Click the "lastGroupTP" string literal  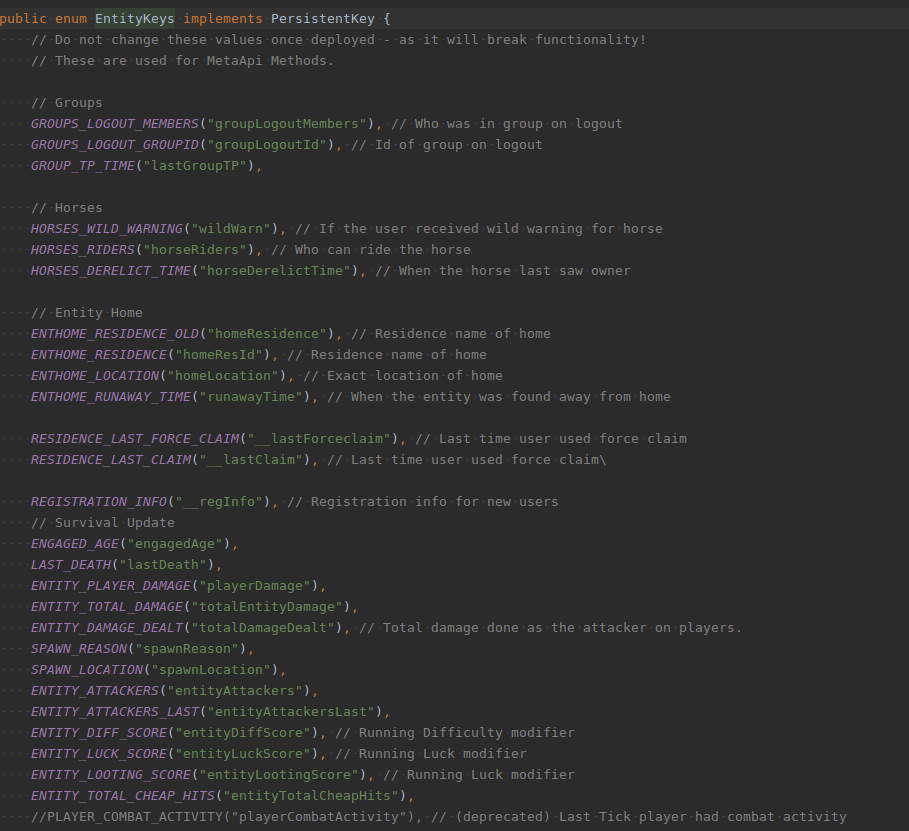coord(195,165)
